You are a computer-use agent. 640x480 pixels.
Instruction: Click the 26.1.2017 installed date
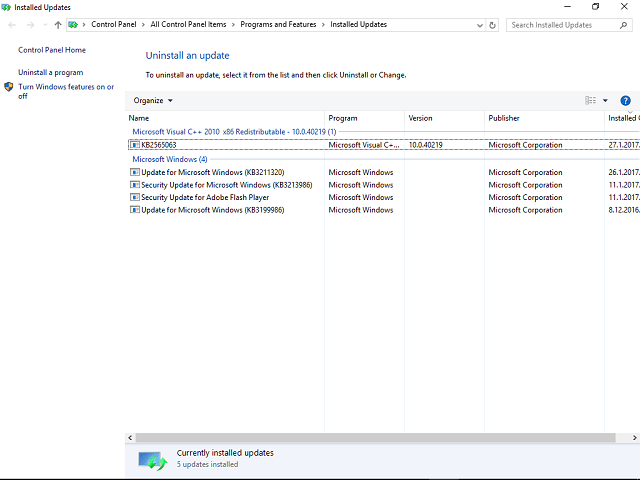tap(624, 172)
